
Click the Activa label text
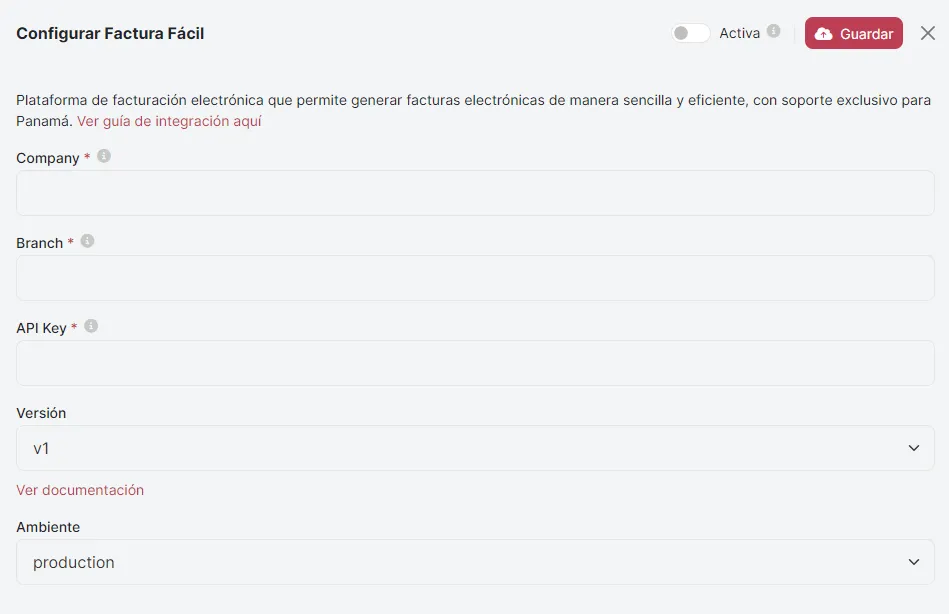point(739,33)
